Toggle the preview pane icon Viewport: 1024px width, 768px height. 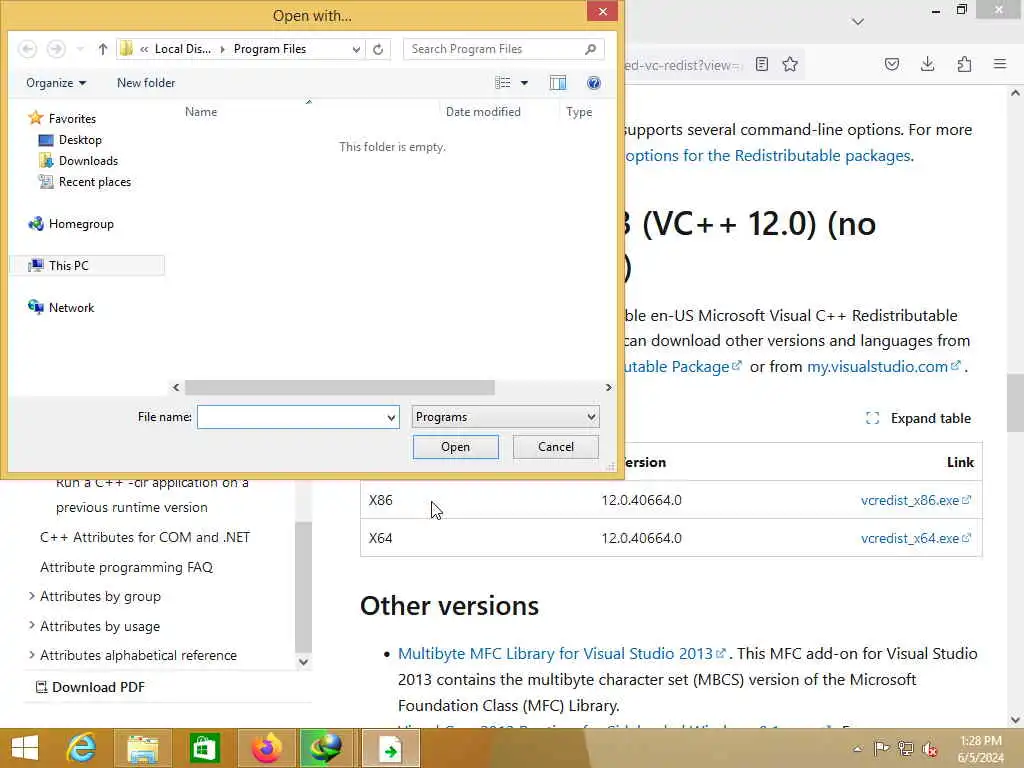[x=558, y=83]
